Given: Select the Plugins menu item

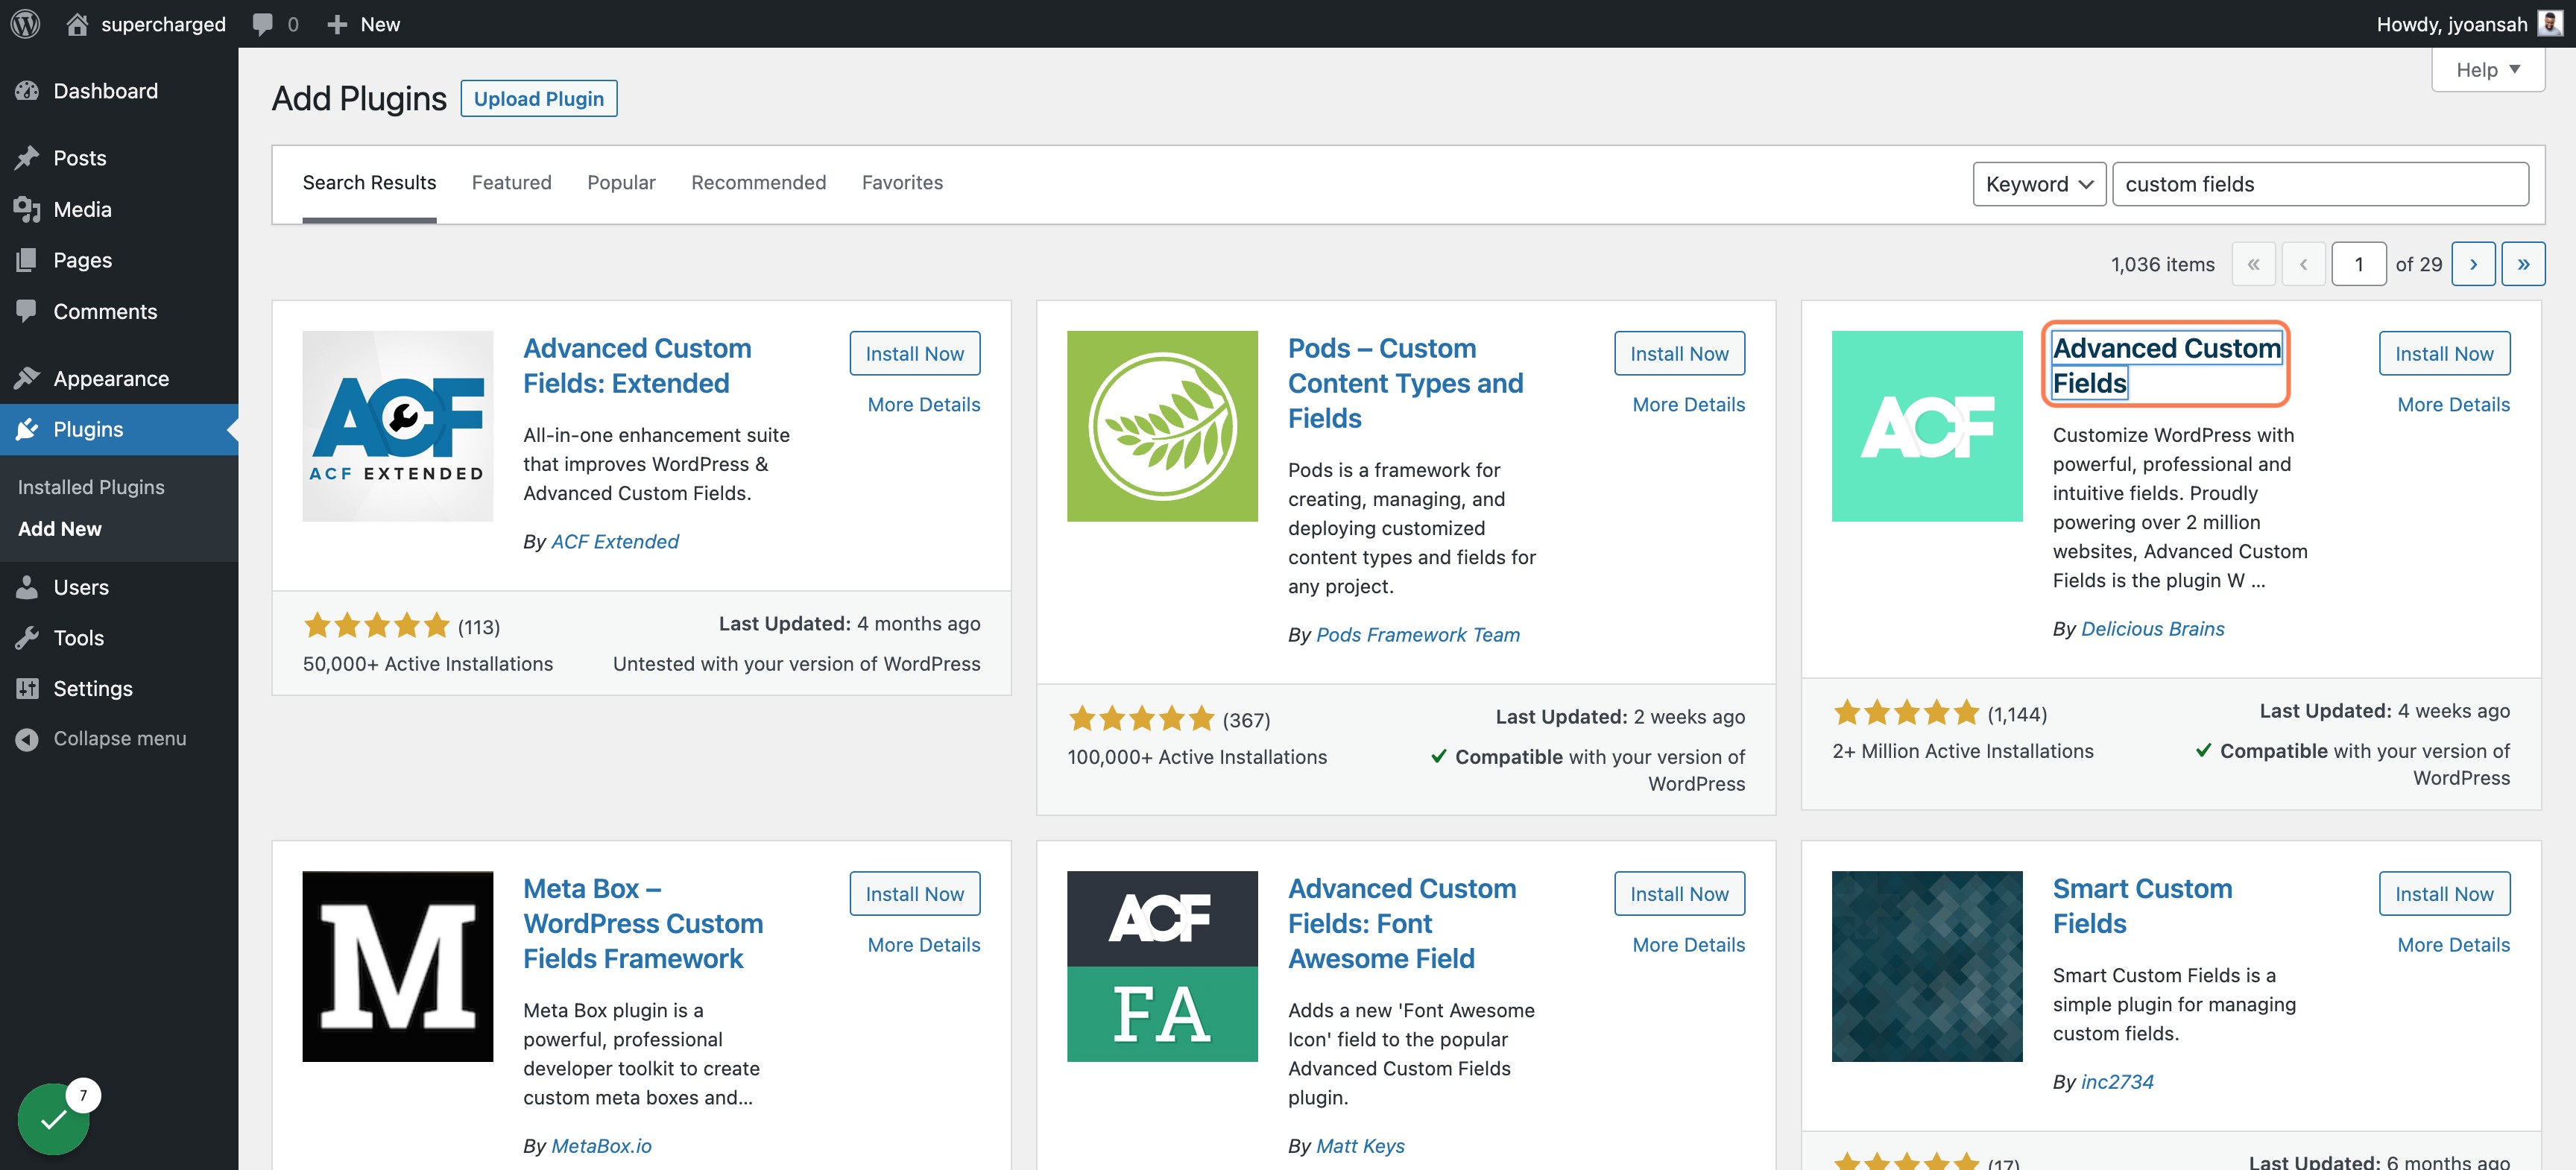Looking at the screenshot, I should click(x=119, y=429).
